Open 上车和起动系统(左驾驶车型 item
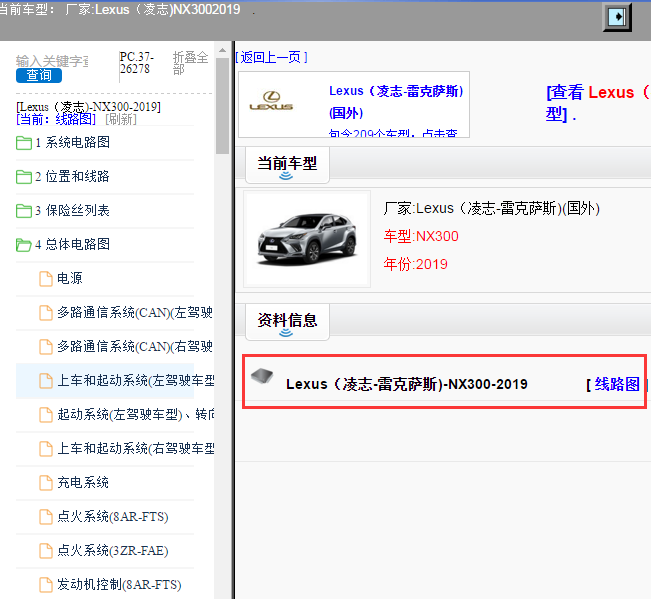This screenshot has height=599, width=651. coord(136,380)
